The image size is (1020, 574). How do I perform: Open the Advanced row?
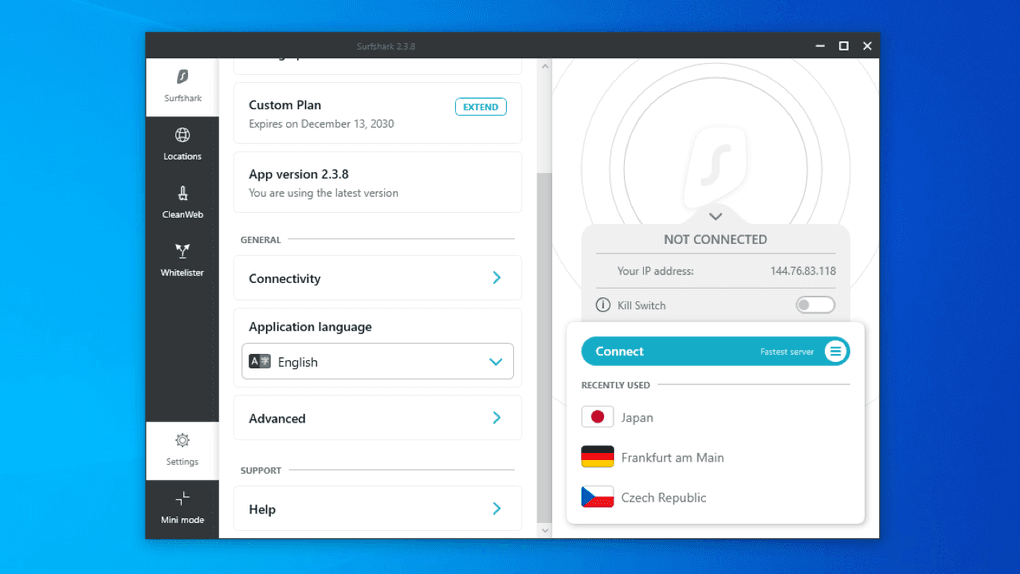(377, 418)
